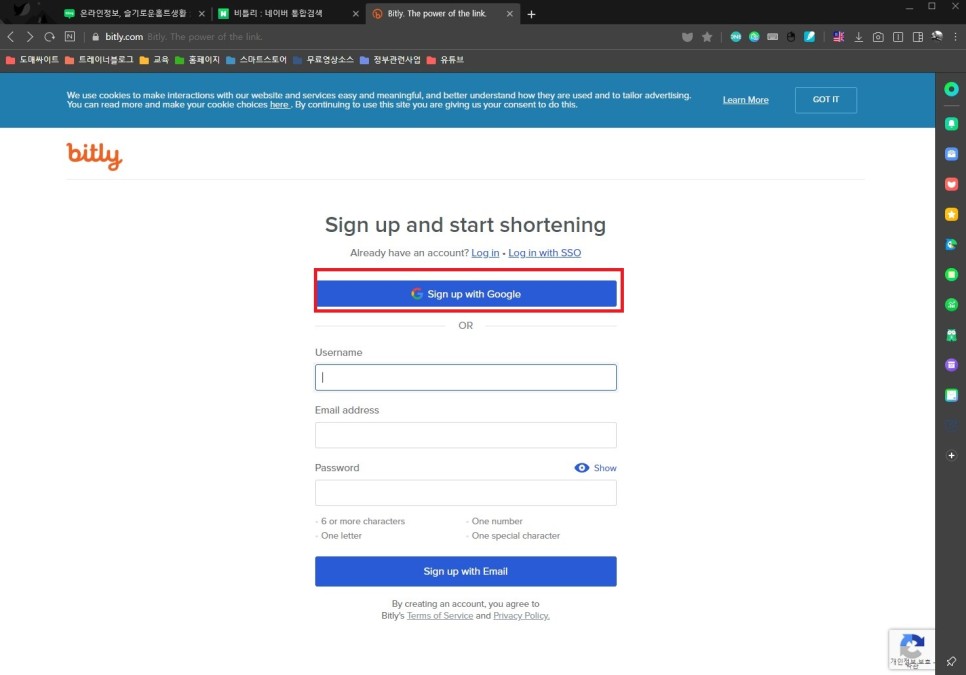Image resolution: width=966 pixels, height=675 pixels.
Task: Open the user profile avatar
Action: tap(937, 36)
